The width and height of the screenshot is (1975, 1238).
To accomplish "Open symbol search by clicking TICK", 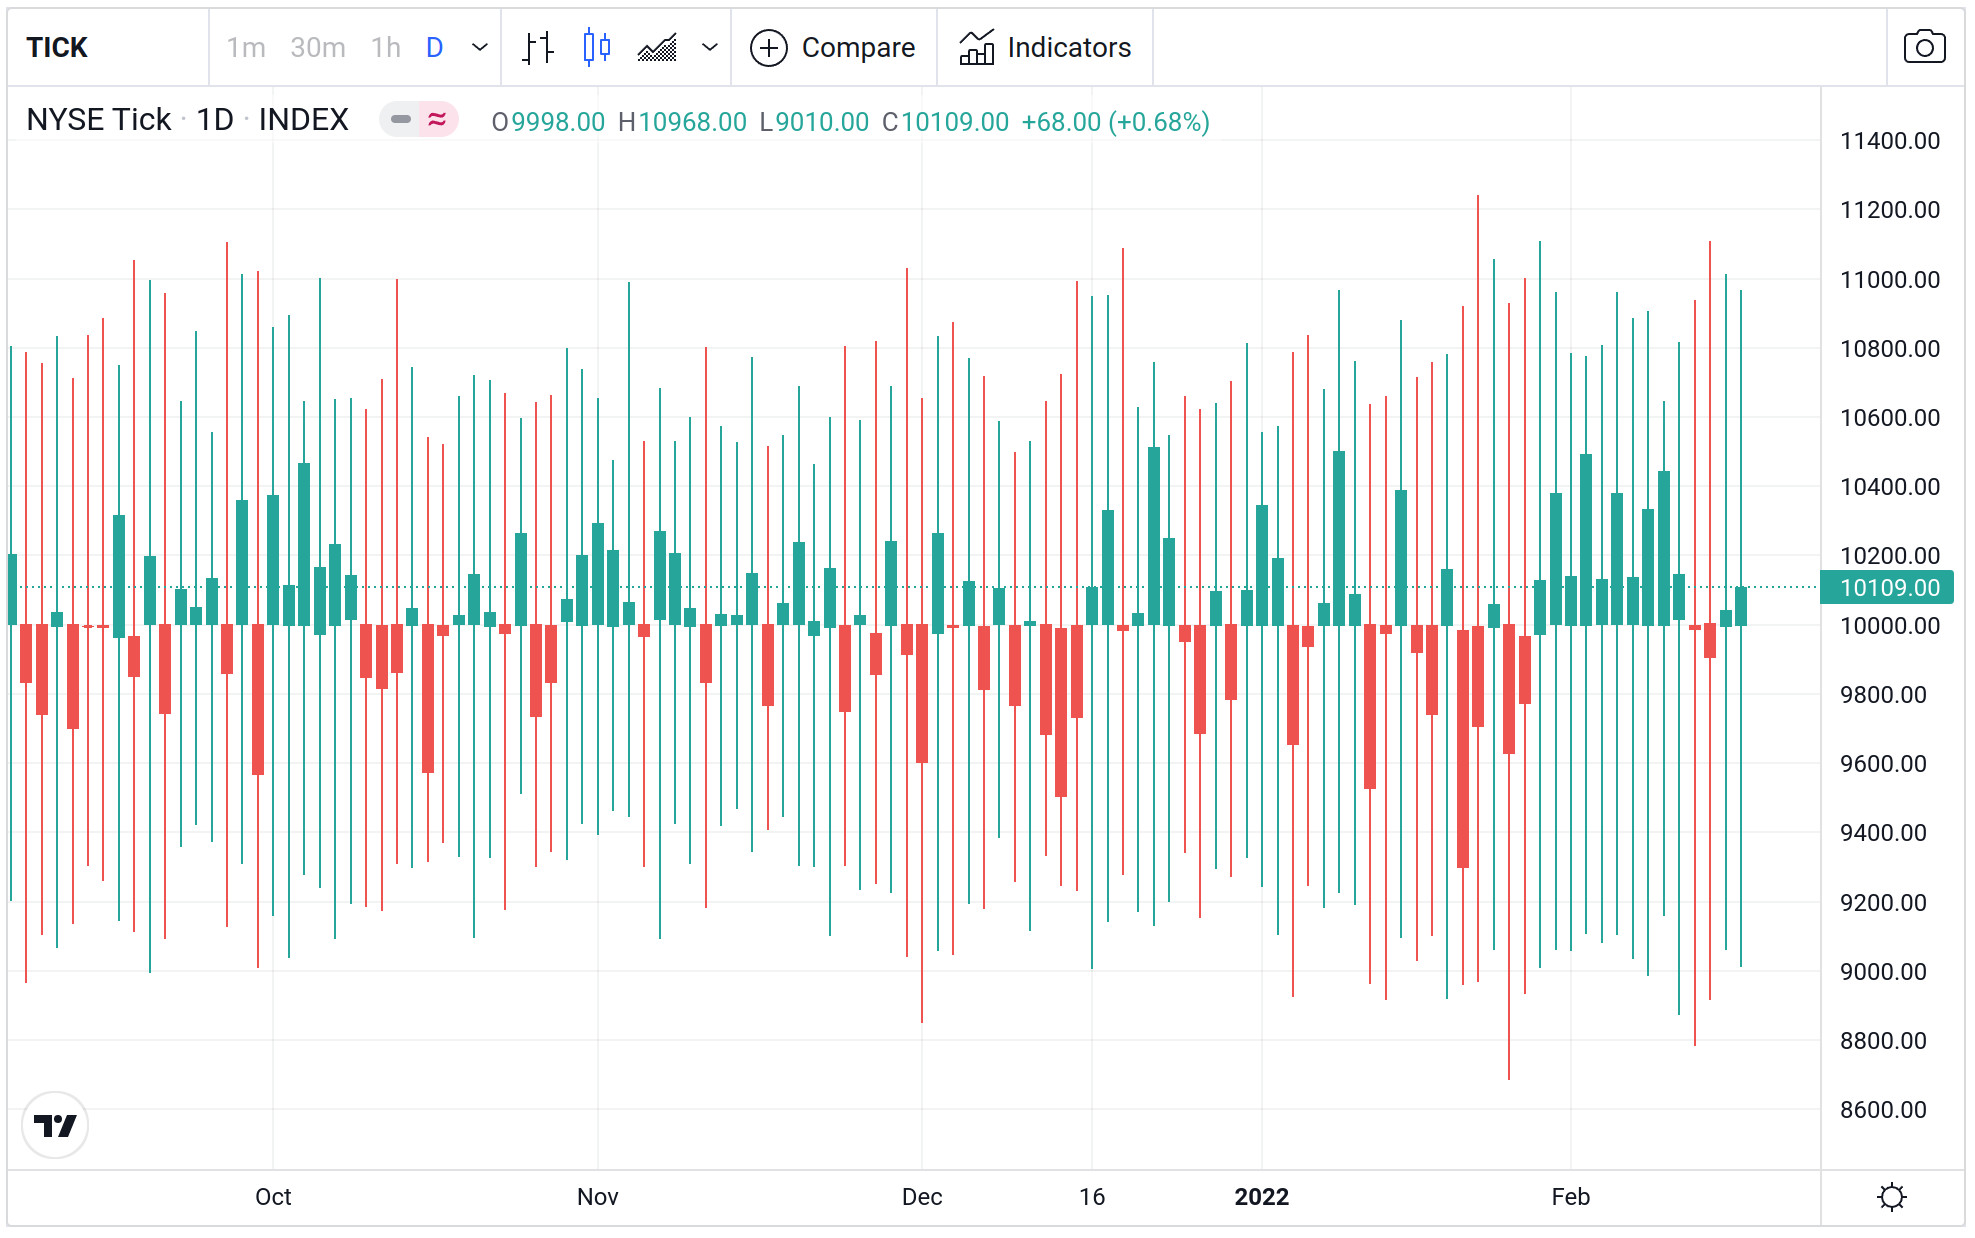I will (x=56, y=47).
